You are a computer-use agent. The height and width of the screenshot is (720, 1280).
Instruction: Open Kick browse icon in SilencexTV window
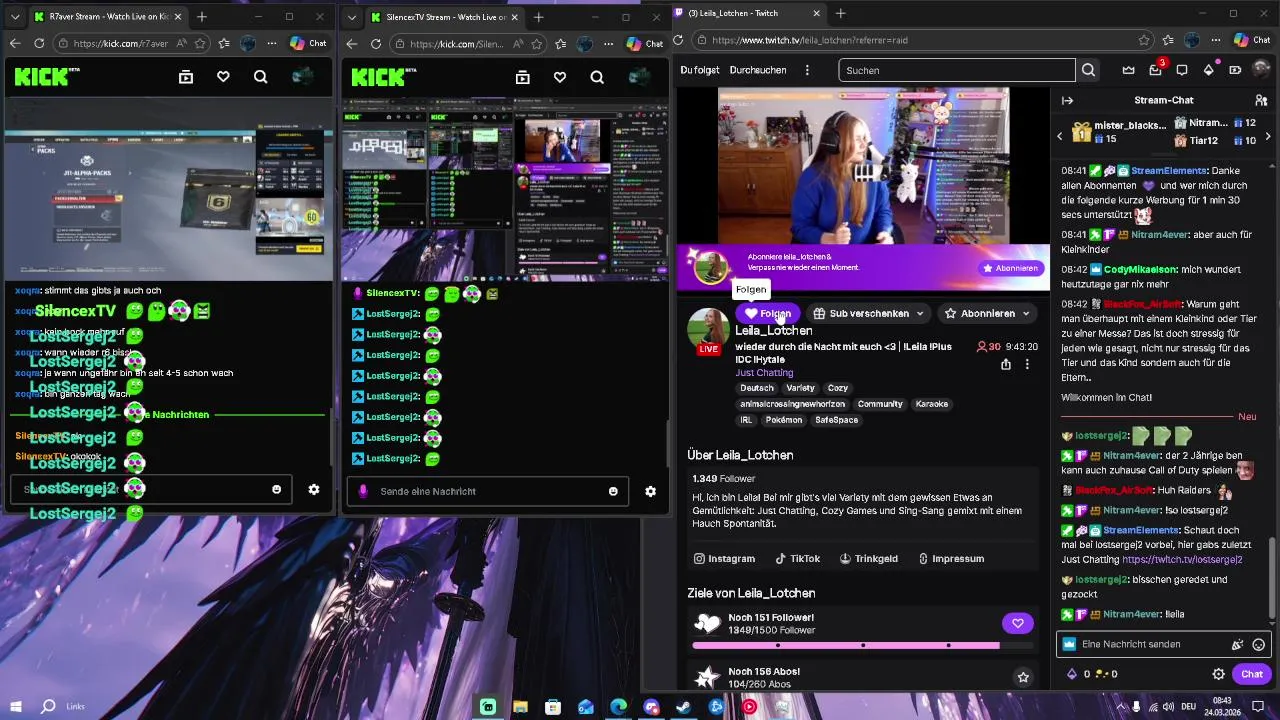tap(522, 77)
